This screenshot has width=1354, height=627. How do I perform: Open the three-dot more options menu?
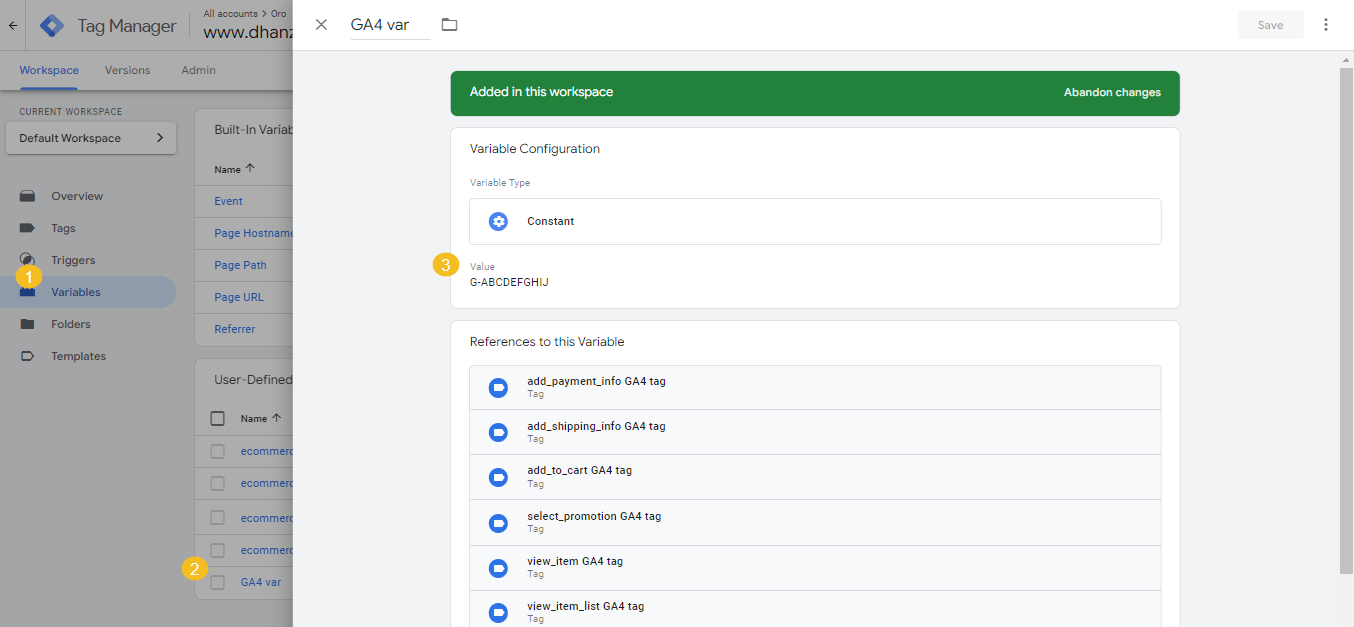click(x=1326, y=25)
